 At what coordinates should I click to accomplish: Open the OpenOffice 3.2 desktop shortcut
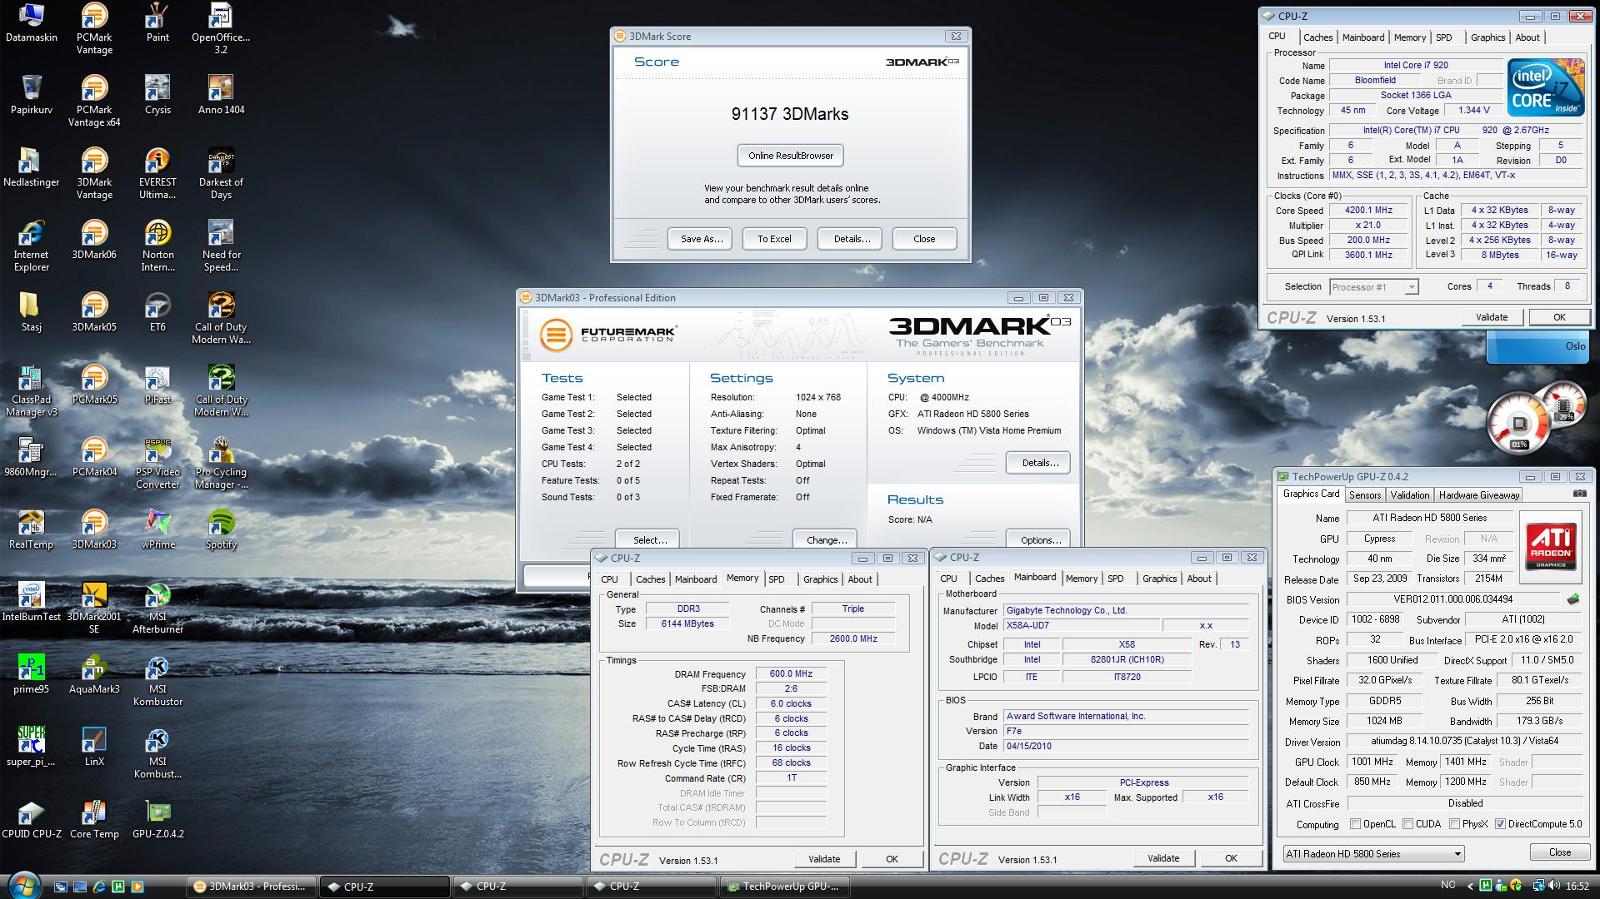pos(220,28)
